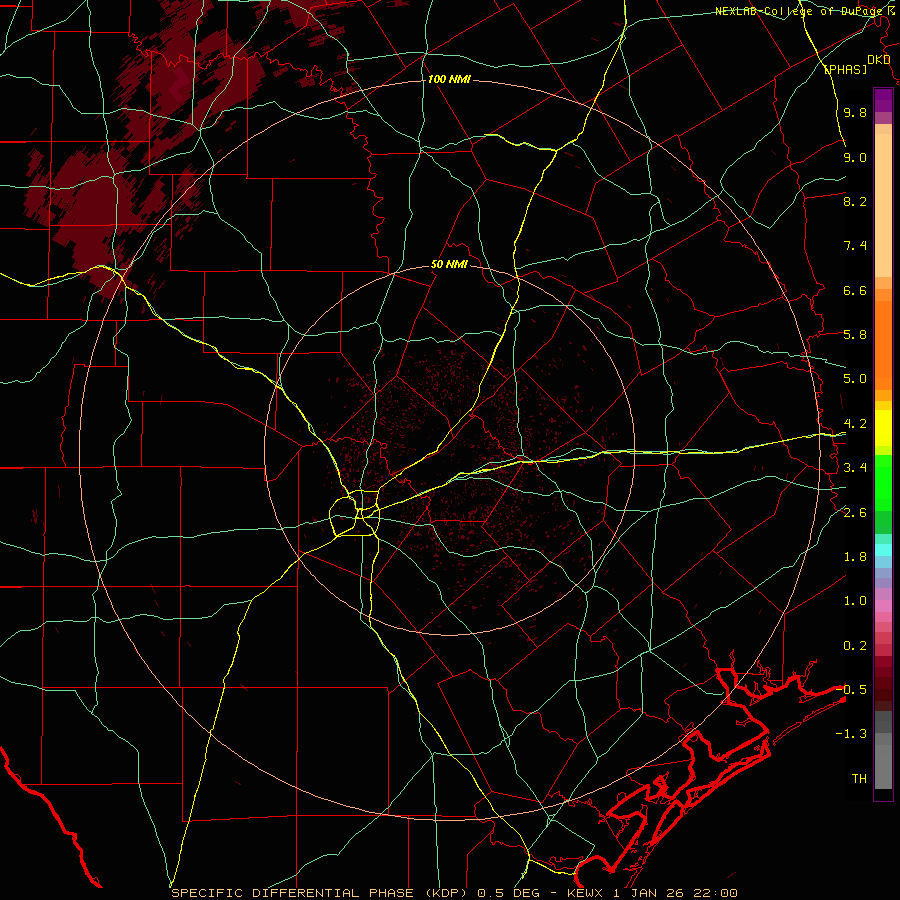Click the 5.8 scale value
Viewport: 900px width, 900px height.
[855, 335]
